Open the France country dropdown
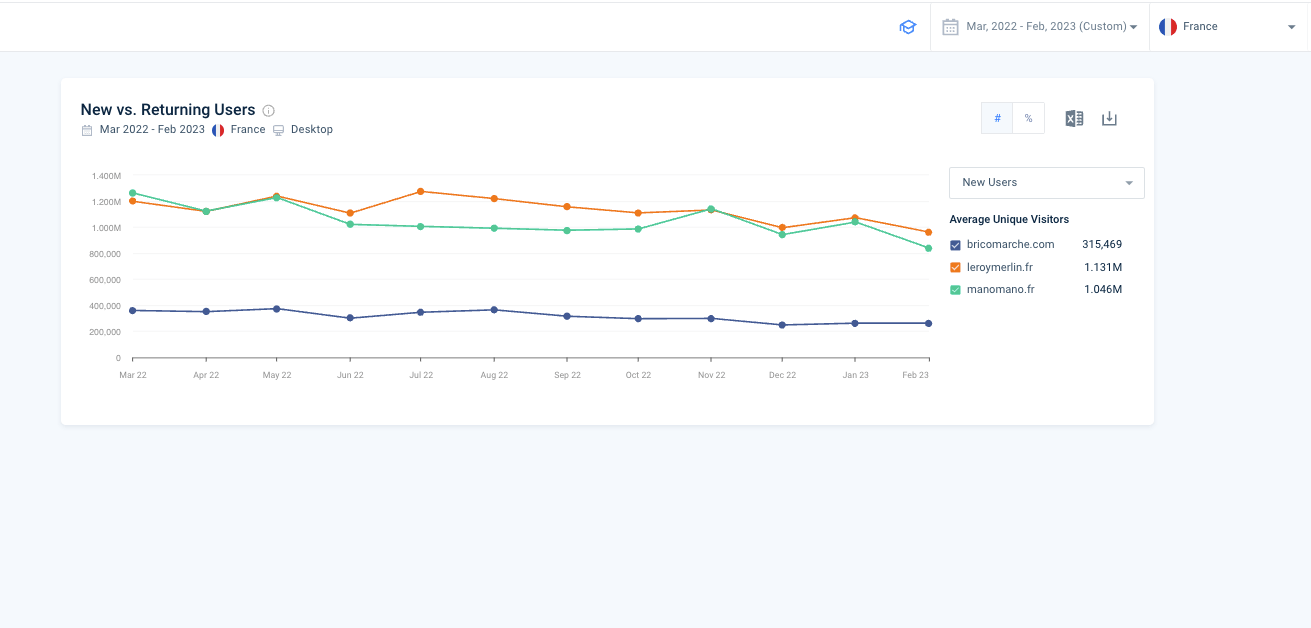 pos(1228,27)
